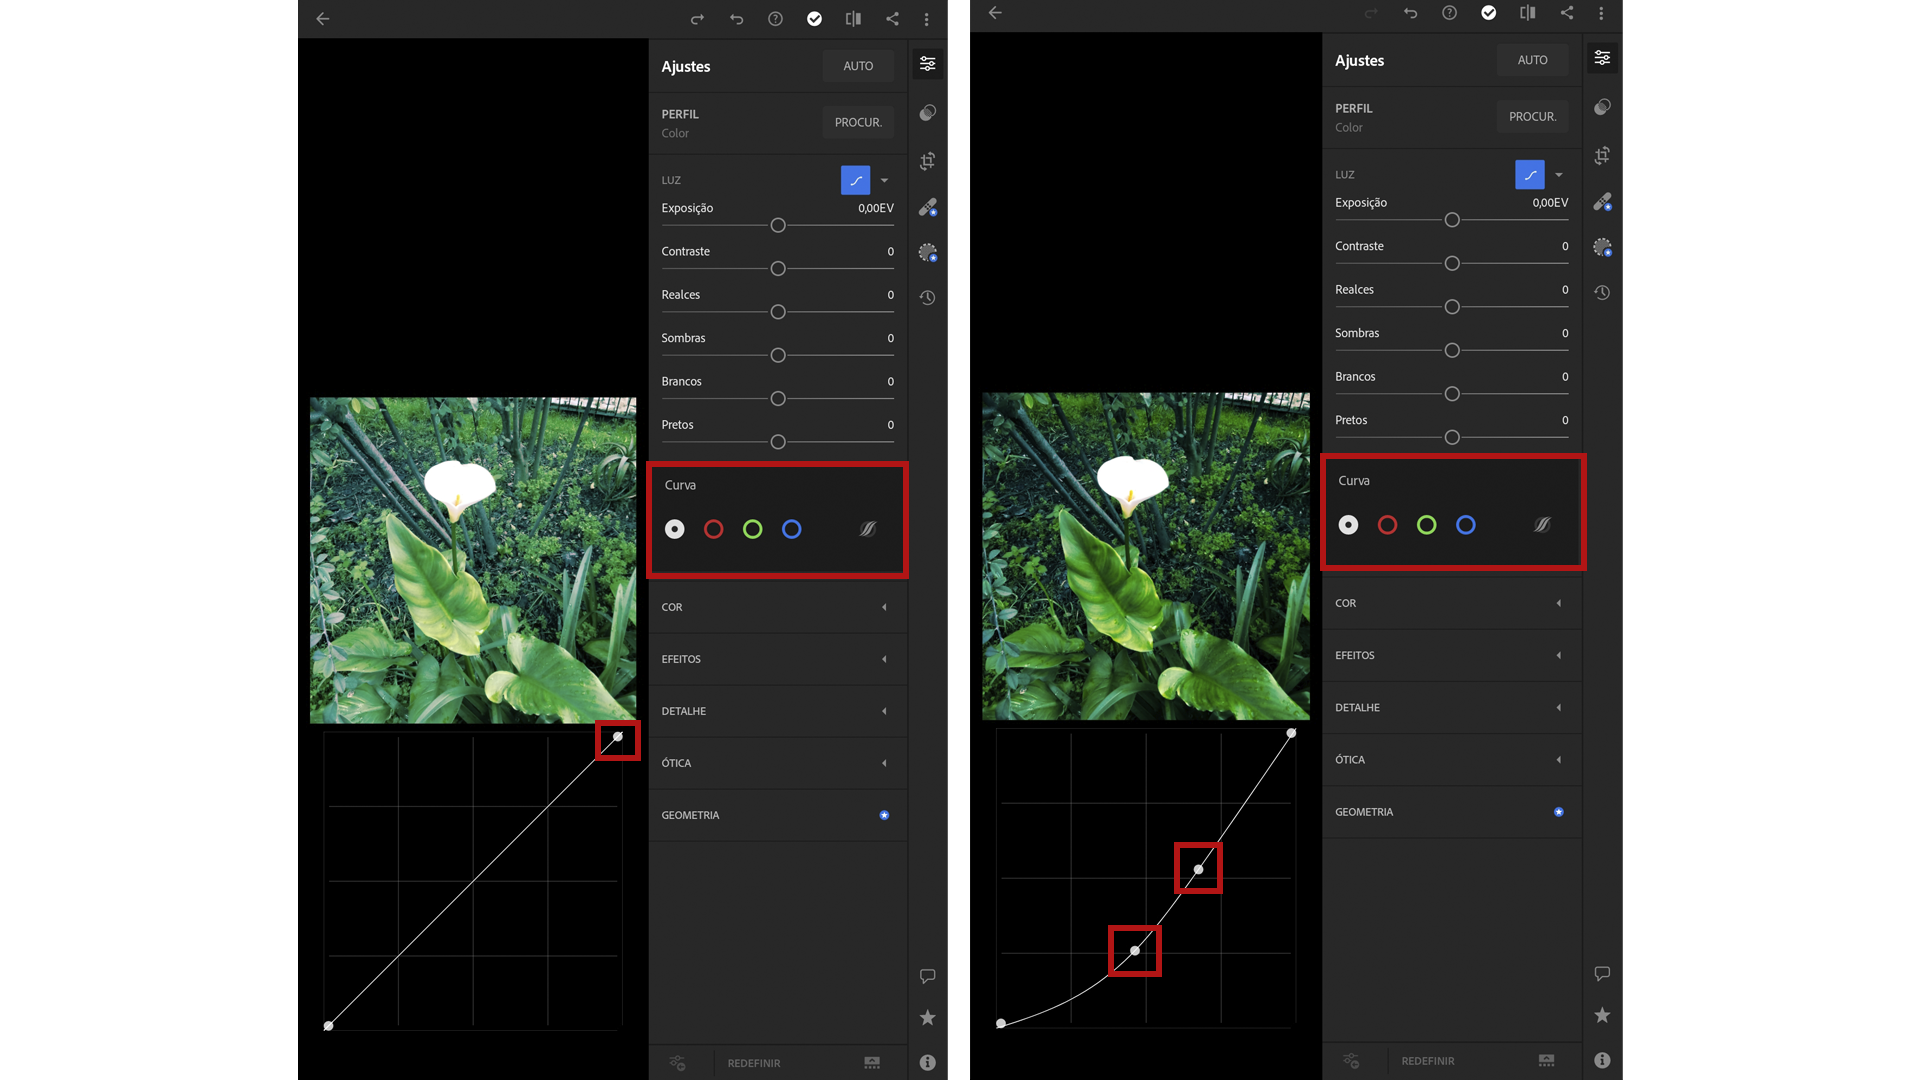This screenshot has width=1920, height=1080.
Task: Rate photo with star icon in left screenshot
Action: 928,1017
